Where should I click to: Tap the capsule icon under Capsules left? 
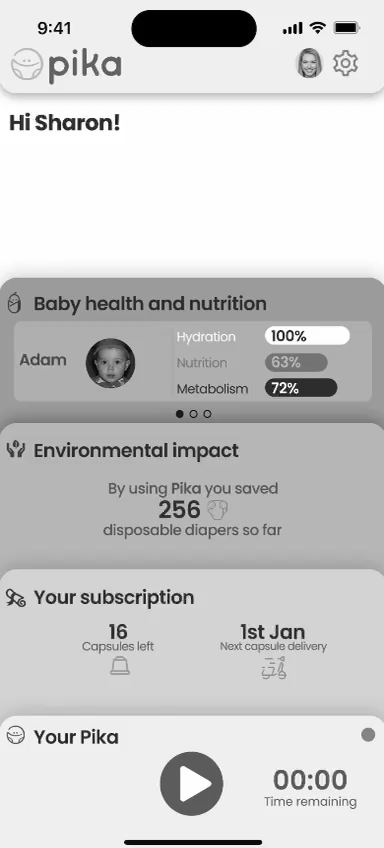point(120,665)
